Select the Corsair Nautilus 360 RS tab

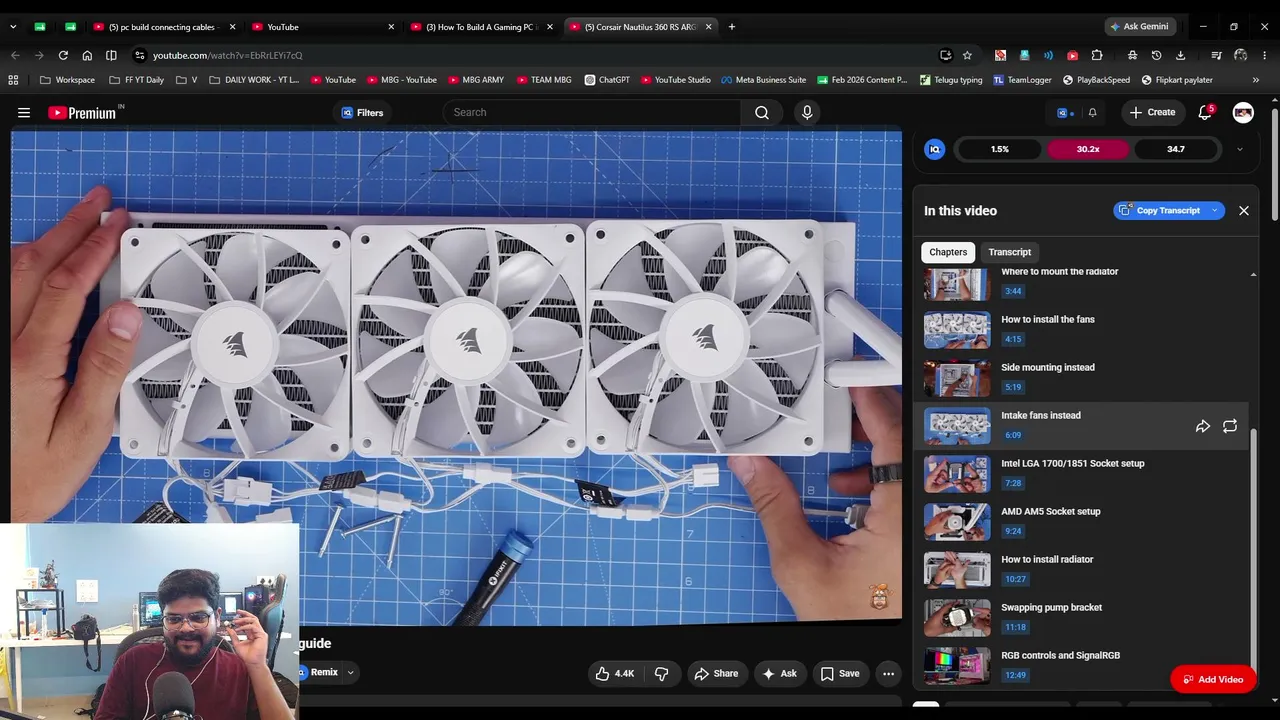pos(641,27)
